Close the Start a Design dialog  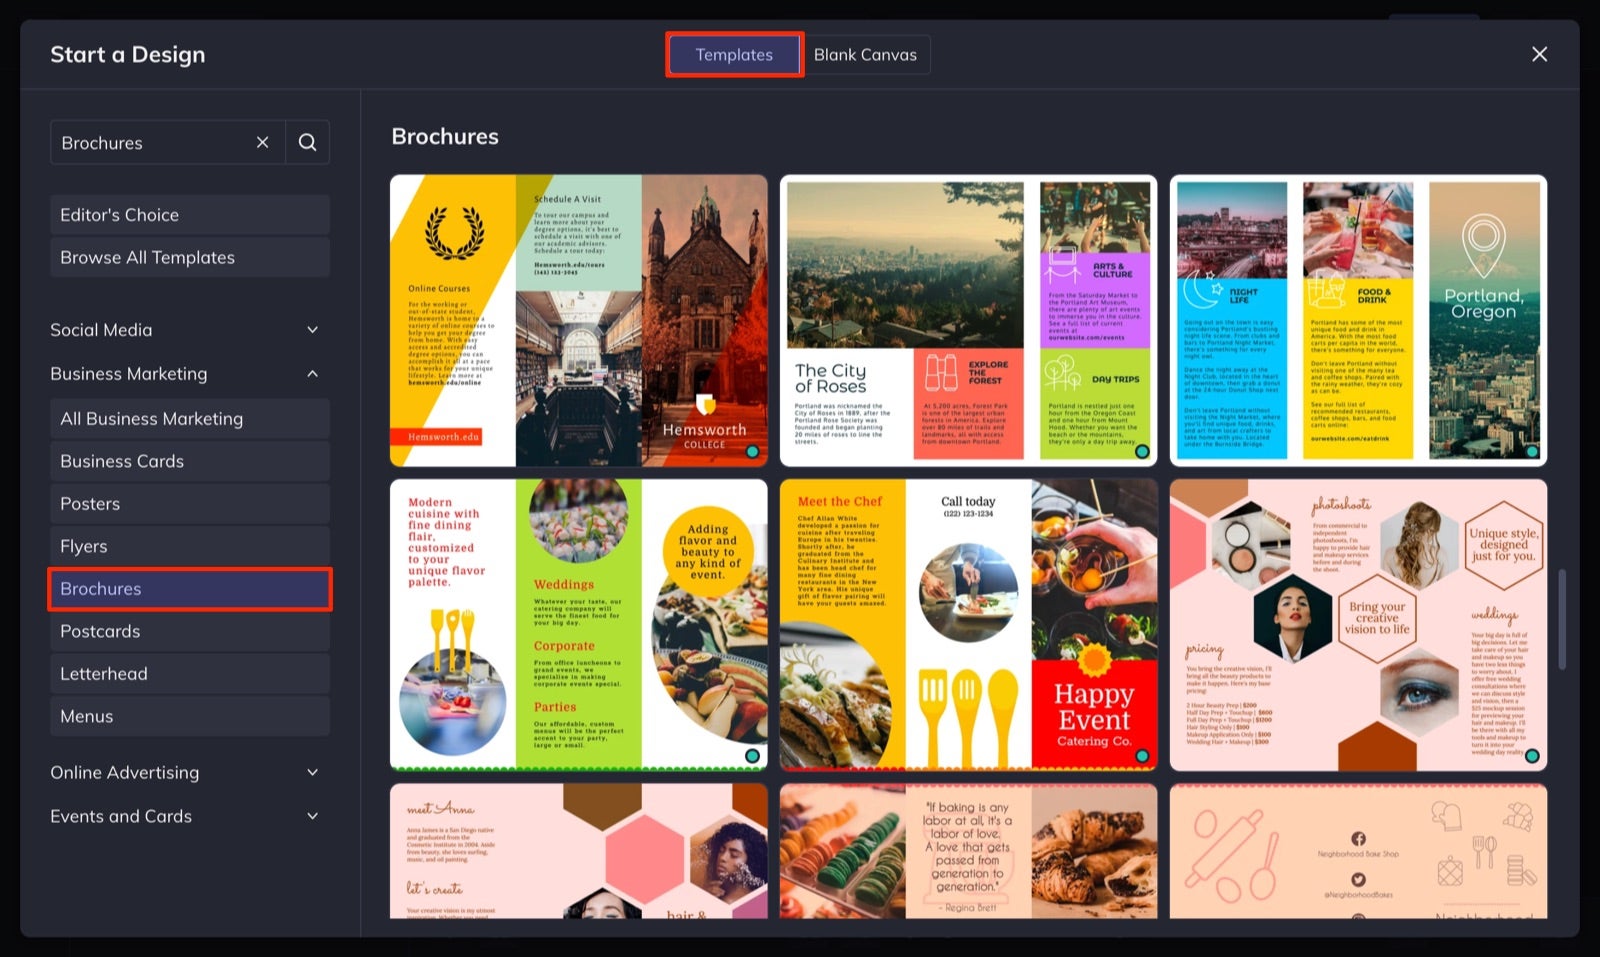[x=1539, y=54]
